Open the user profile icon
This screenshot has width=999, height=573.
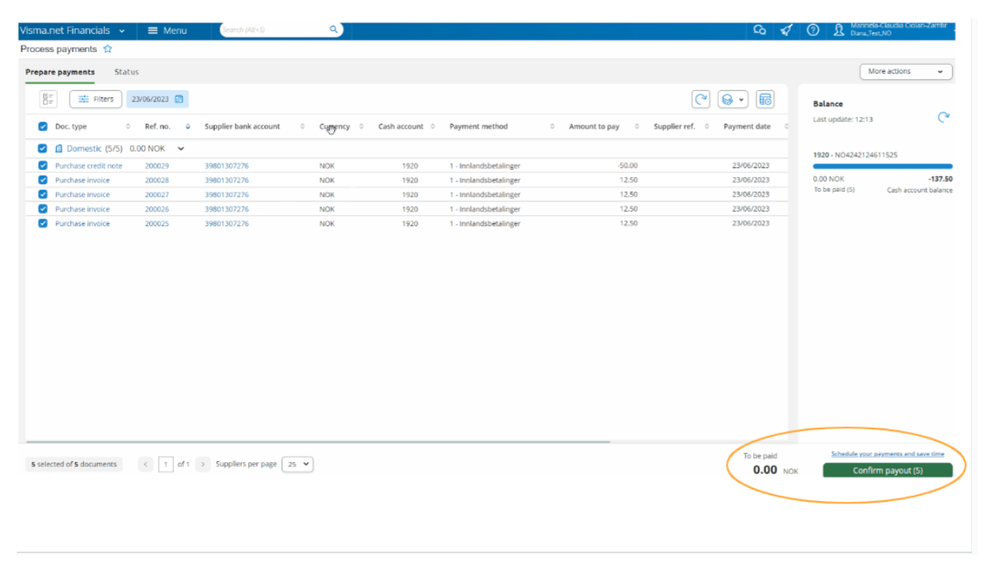tap(838, 30)
